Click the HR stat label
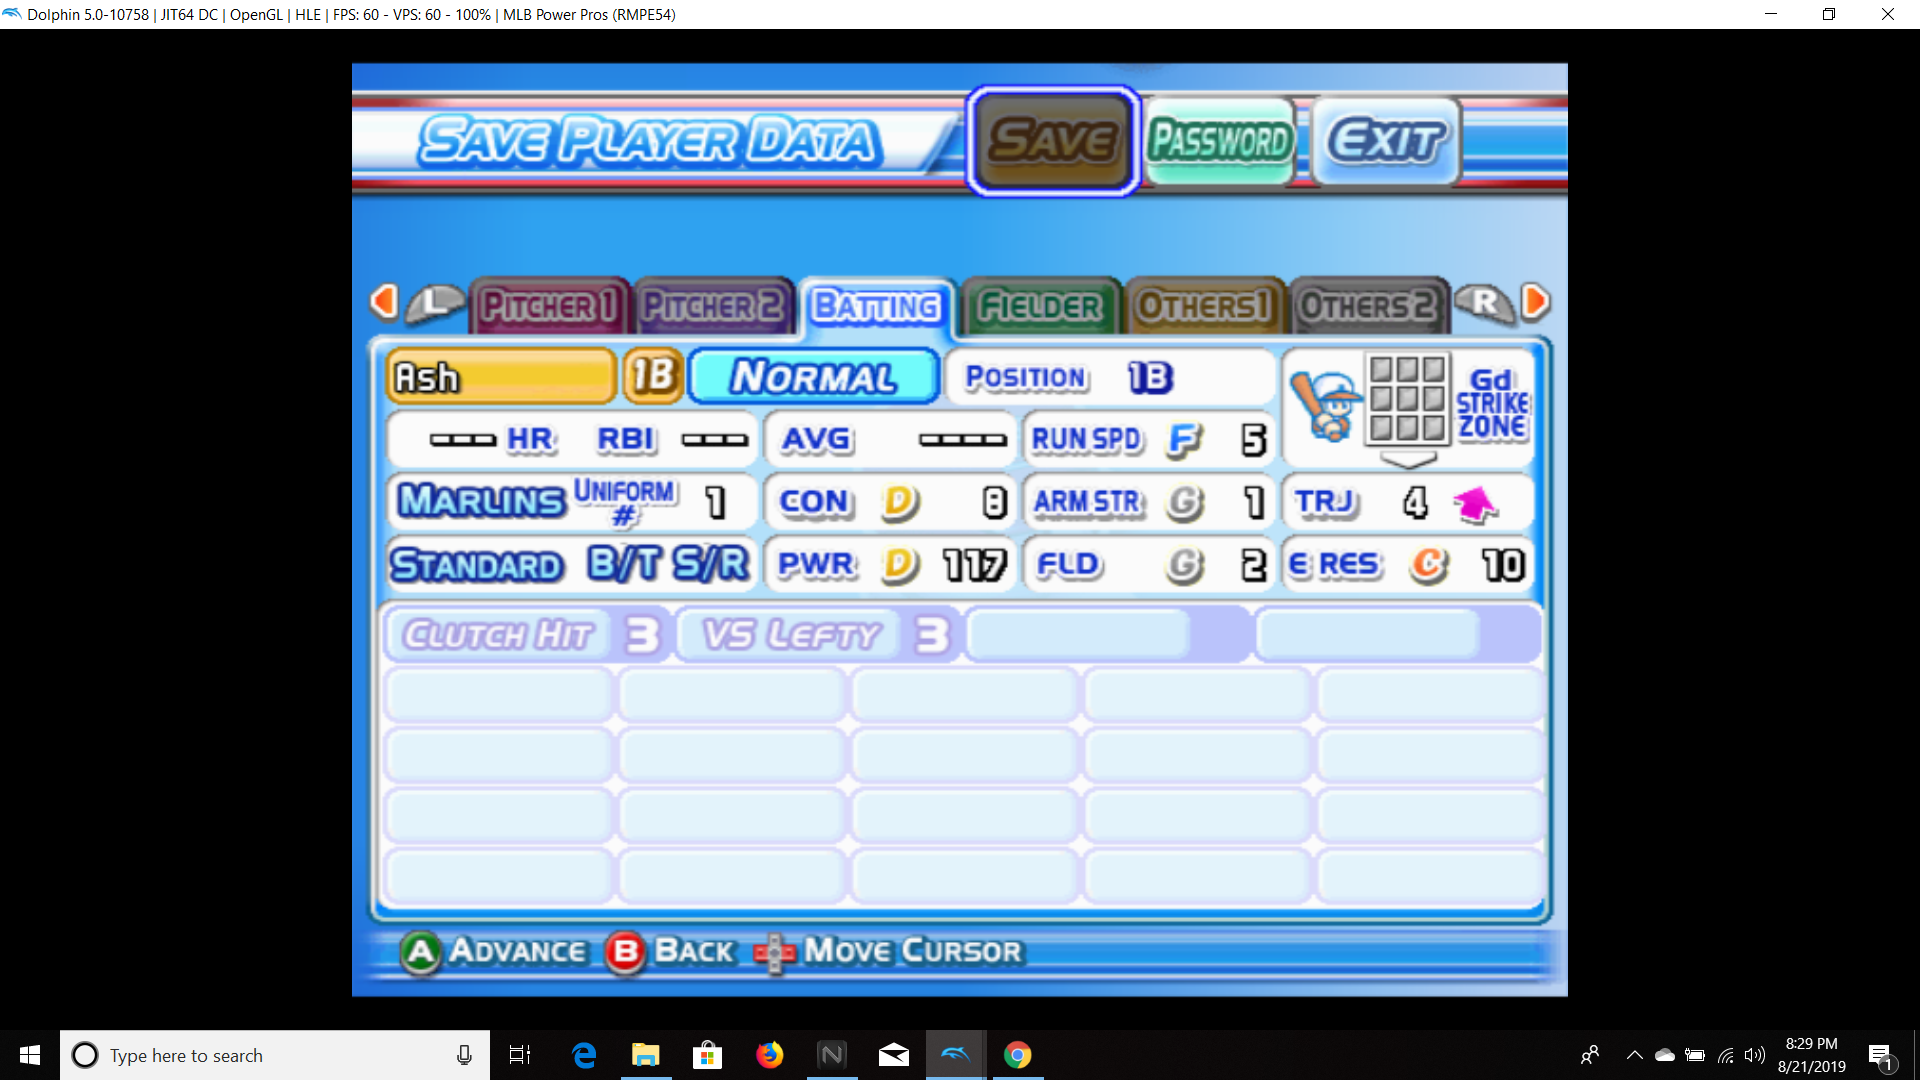Image resolution: width=1920 pixels, height=1080 pixels. (530, 439)
